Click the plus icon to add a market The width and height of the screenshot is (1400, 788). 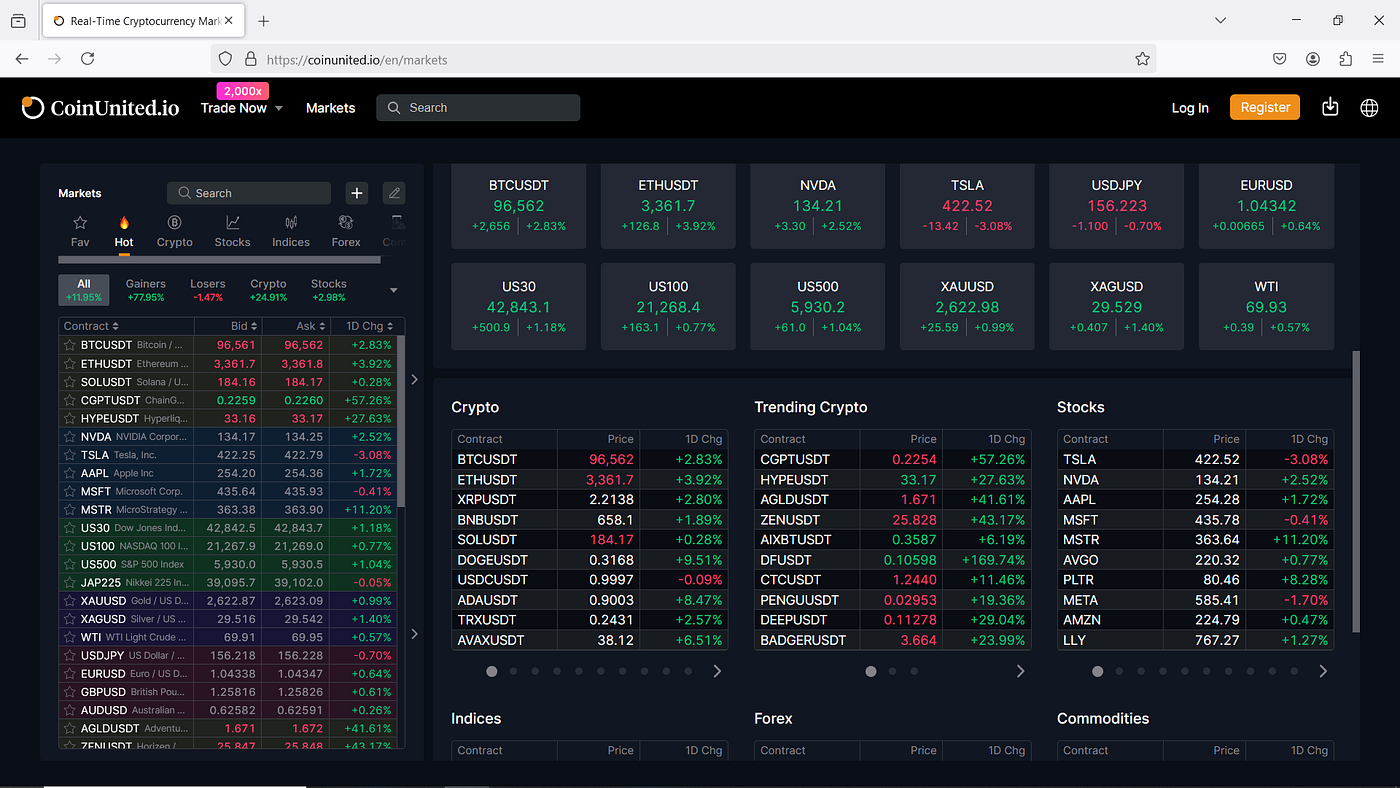(356, 192)
